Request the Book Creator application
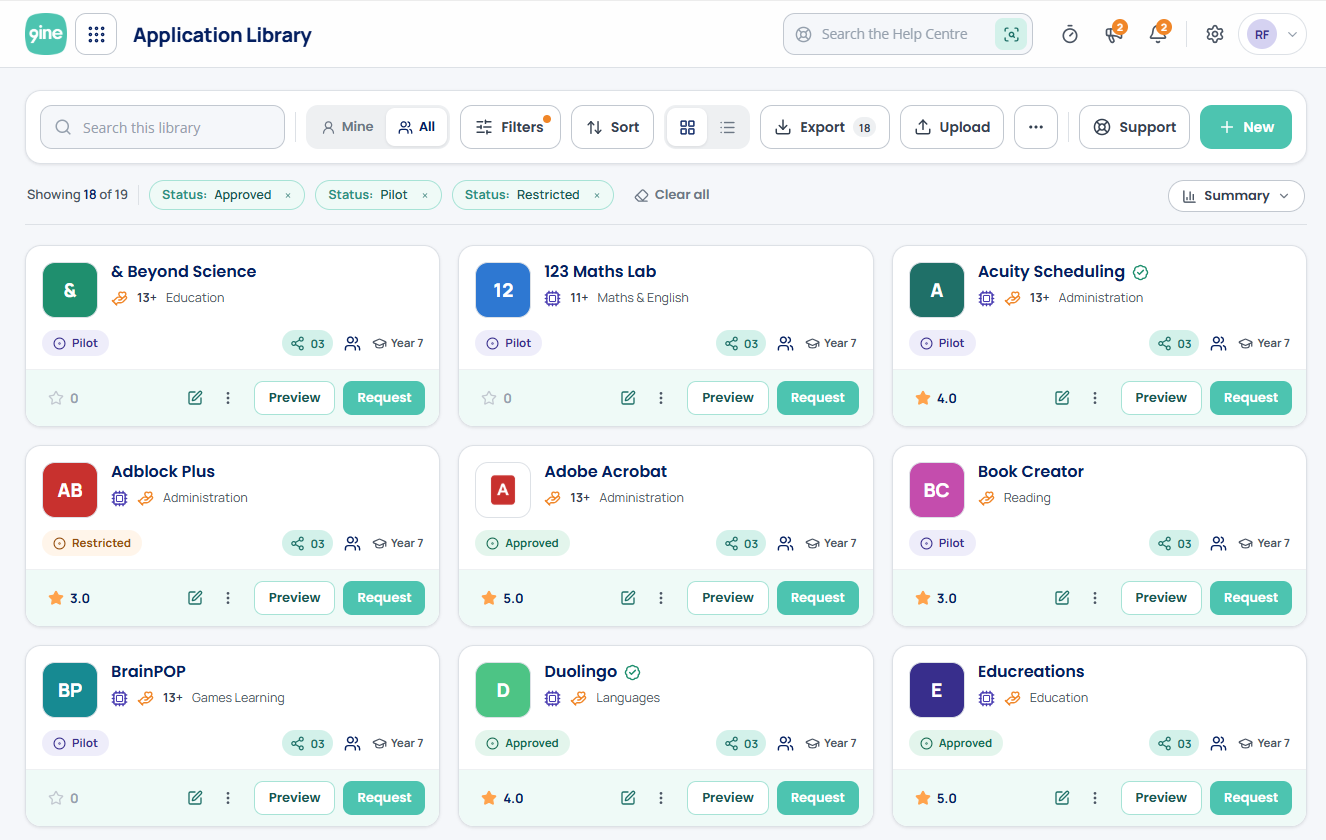1326x840 pixels. (1251, 598)
